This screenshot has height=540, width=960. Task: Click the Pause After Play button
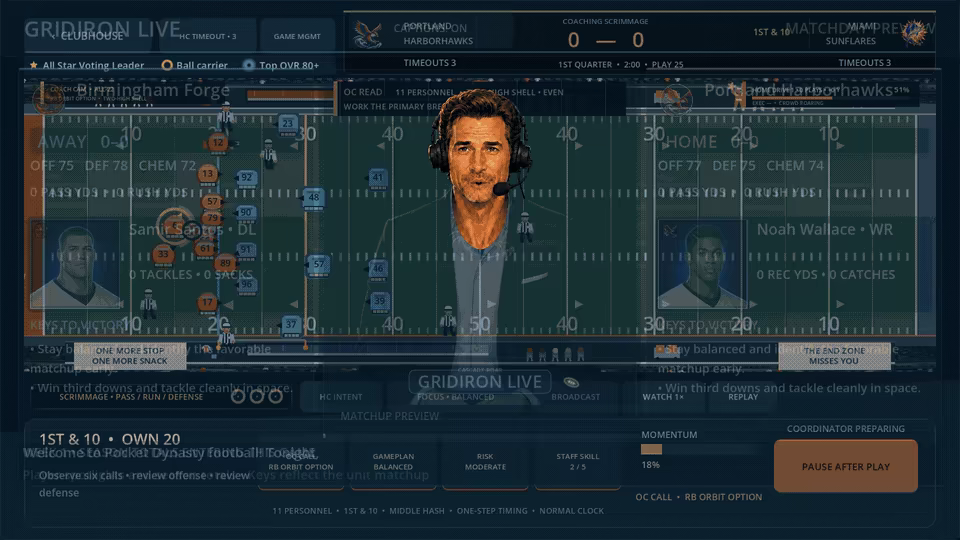point(846,467)
